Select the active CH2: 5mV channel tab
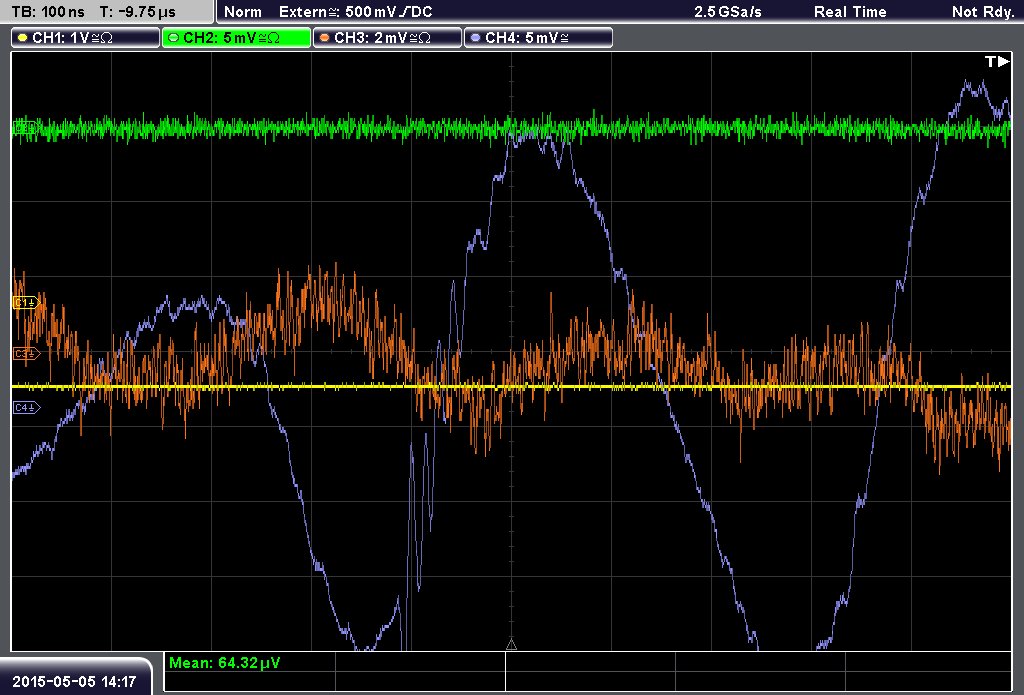1024x695 pixels. pyautogui.click(x=236, y=38)
